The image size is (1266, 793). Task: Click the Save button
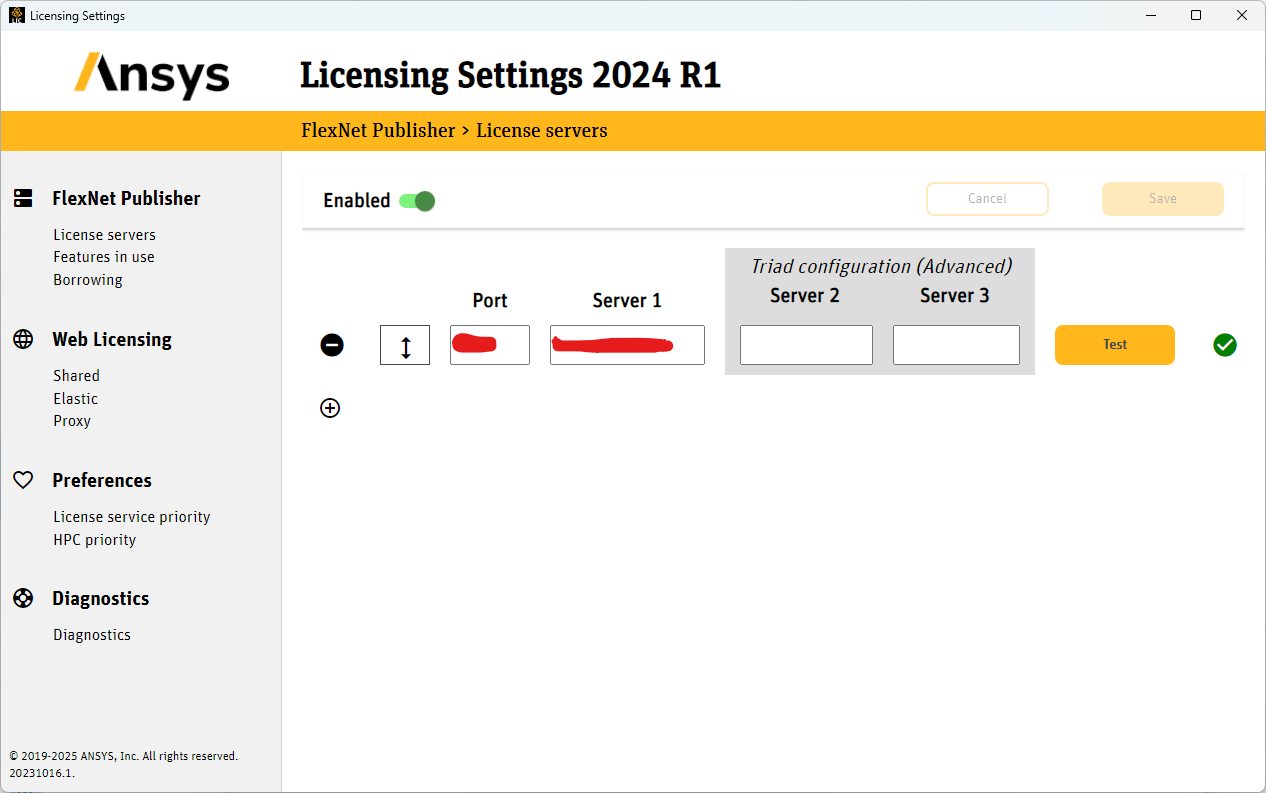point(1163,199)
